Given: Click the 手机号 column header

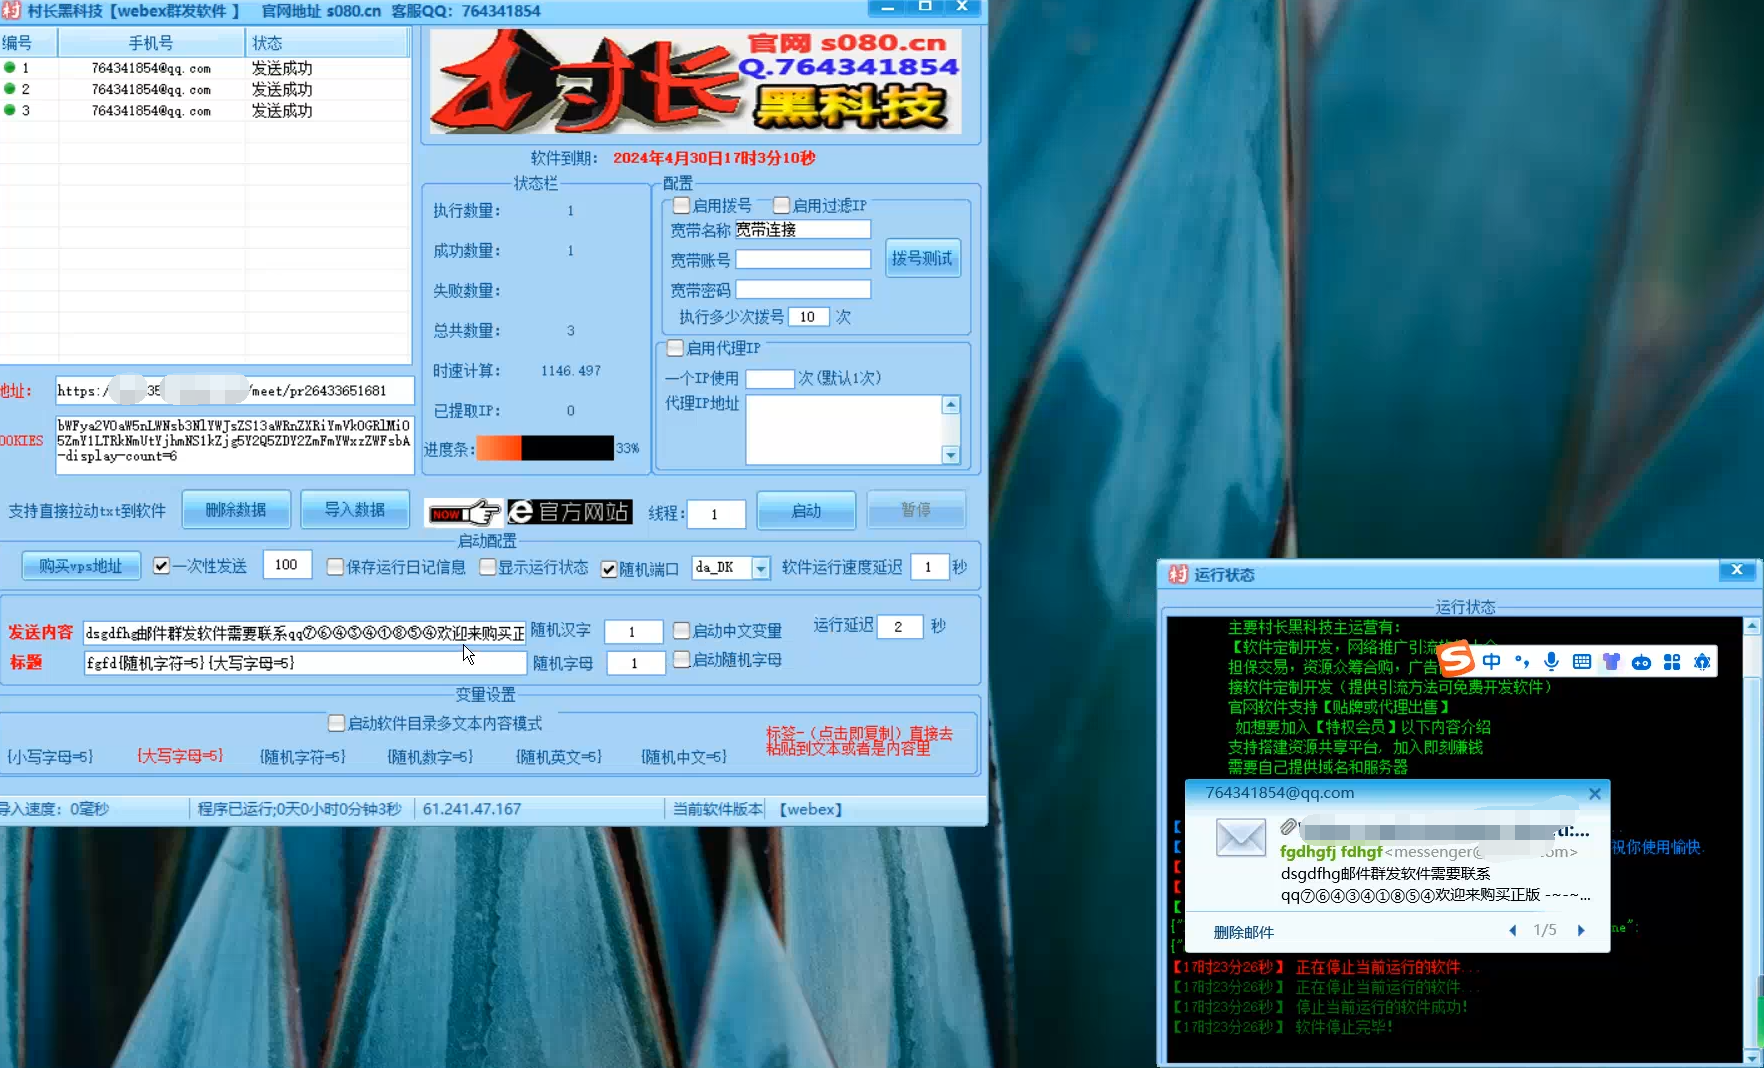Looking at the screenshot, I should click(151, 43).
